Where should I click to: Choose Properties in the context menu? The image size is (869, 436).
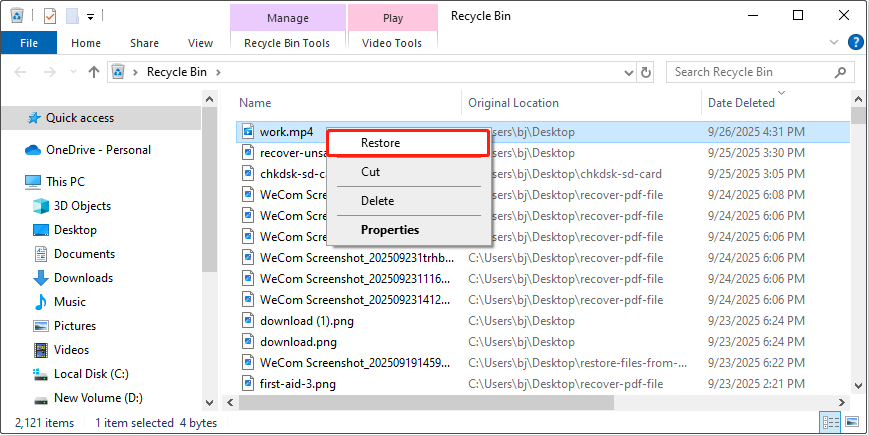pyautogui.click(x=408, y=229)
